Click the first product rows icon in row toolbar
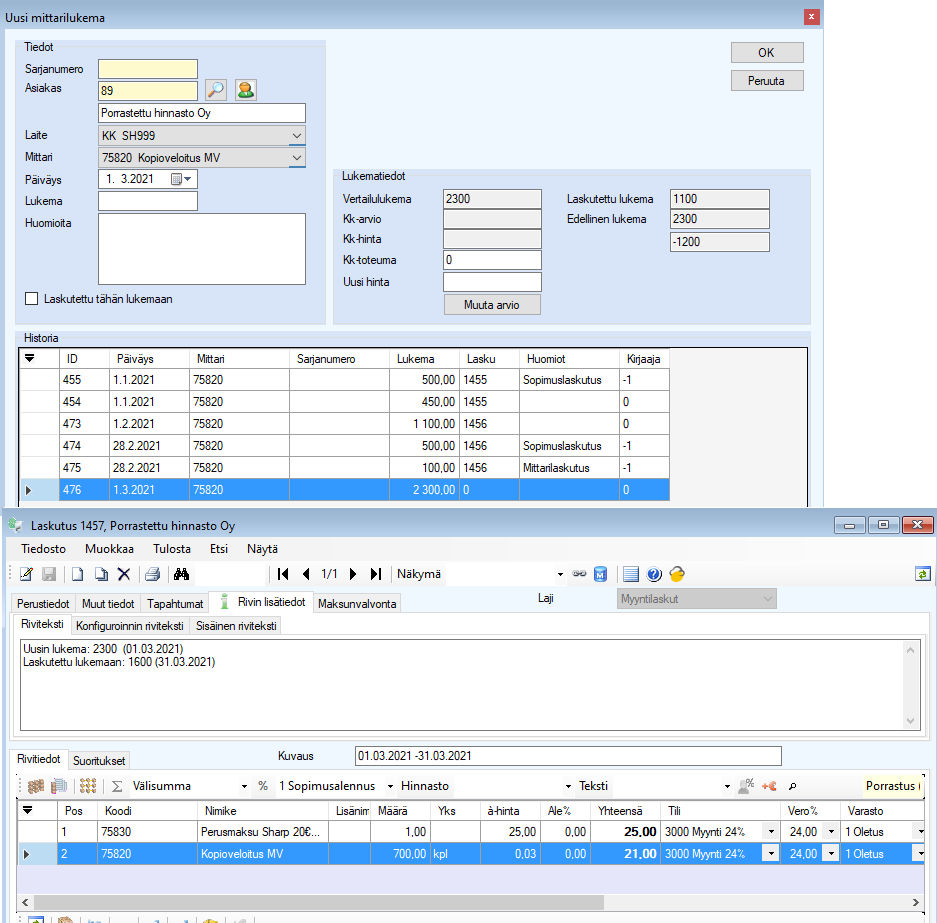This screenshot has height=923, width=937. coord(36,786)
